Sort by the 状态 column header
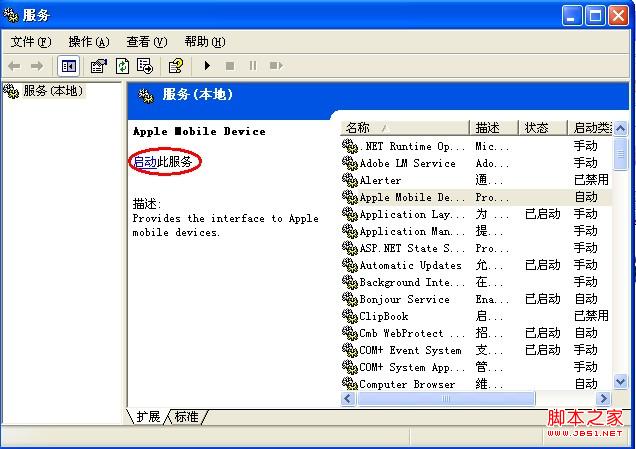Screen dimensions: 636x449 542,128
